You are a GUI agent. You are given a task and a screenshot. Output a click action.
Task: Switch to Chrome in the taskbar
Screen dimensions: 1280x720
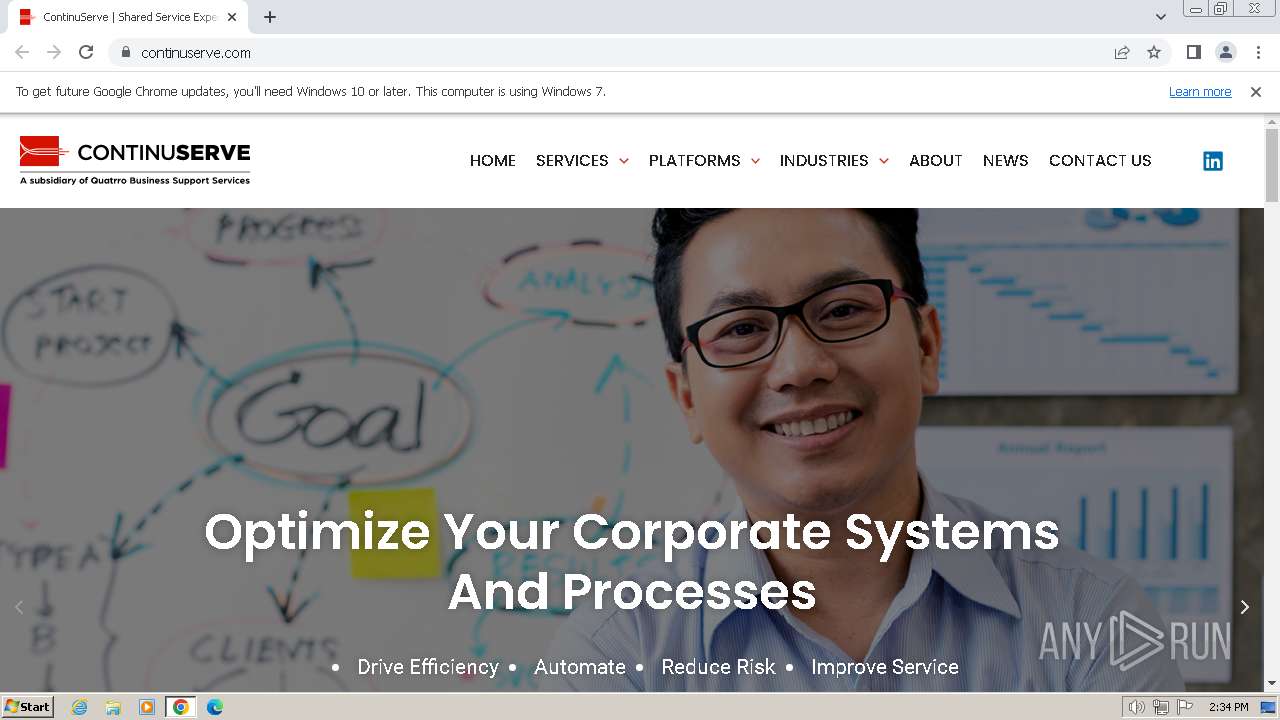coord(181,707)
